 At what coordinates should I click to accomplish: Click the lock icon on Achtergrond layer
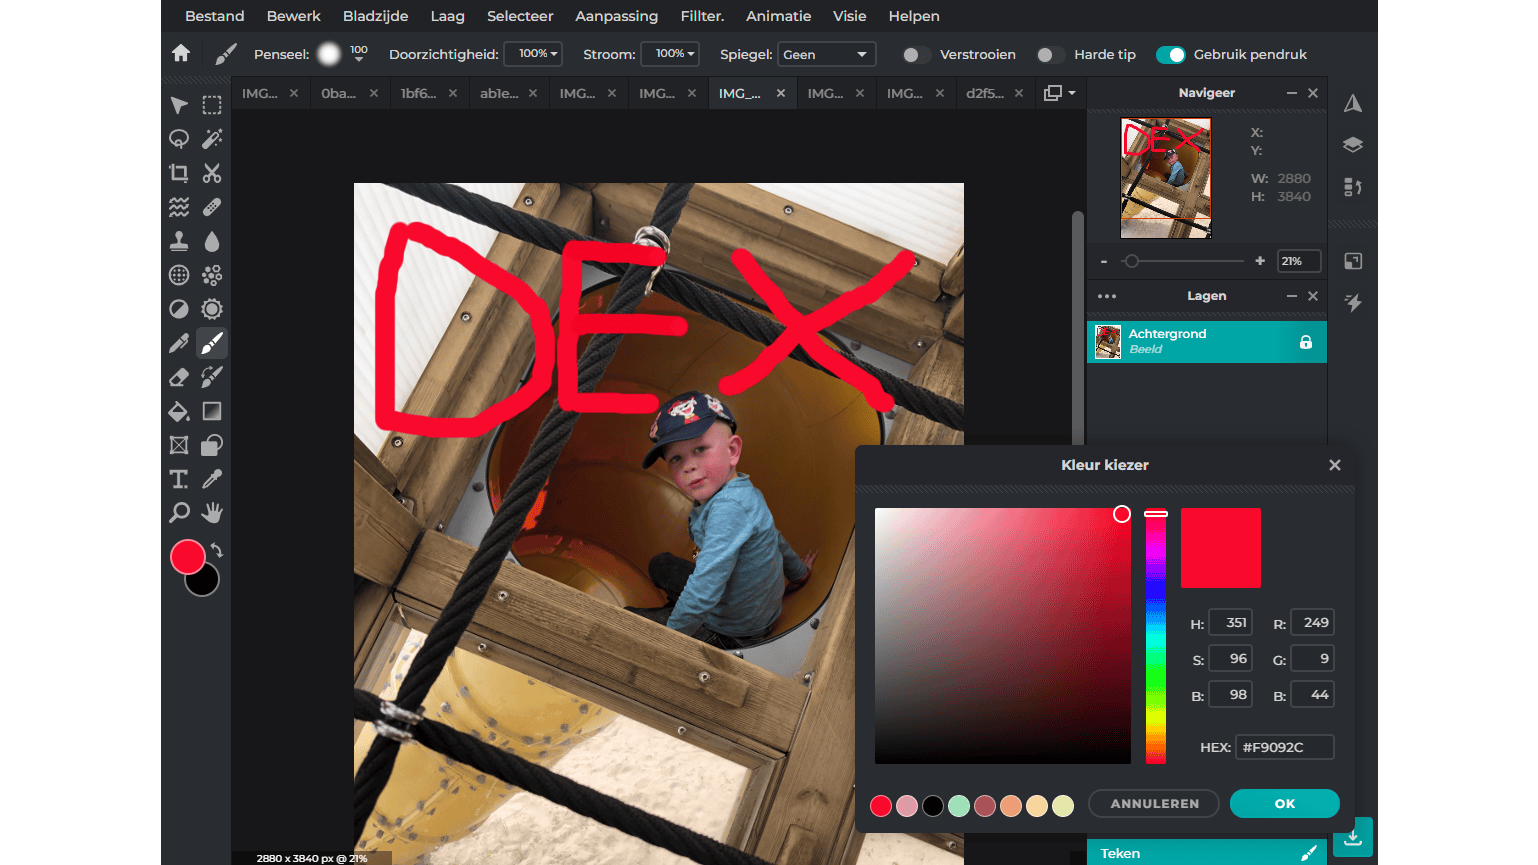click(1306, 342)
